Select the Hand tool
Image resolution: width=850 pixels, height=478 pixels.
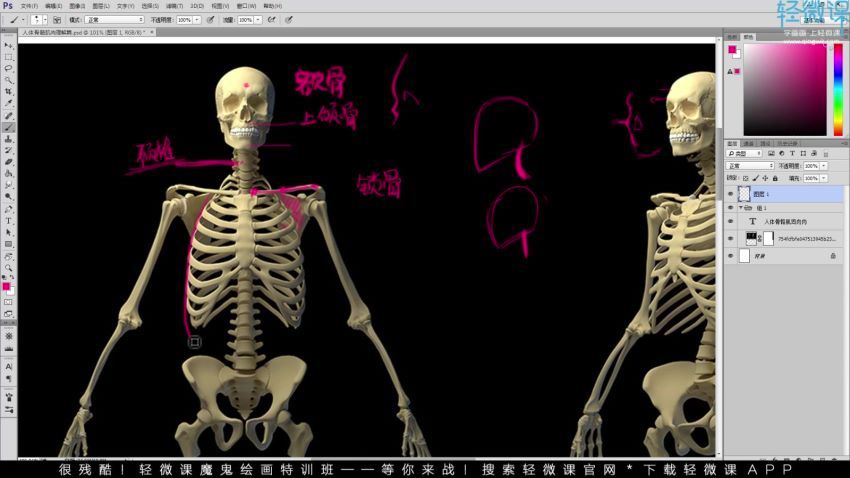[x=8, y=256]
